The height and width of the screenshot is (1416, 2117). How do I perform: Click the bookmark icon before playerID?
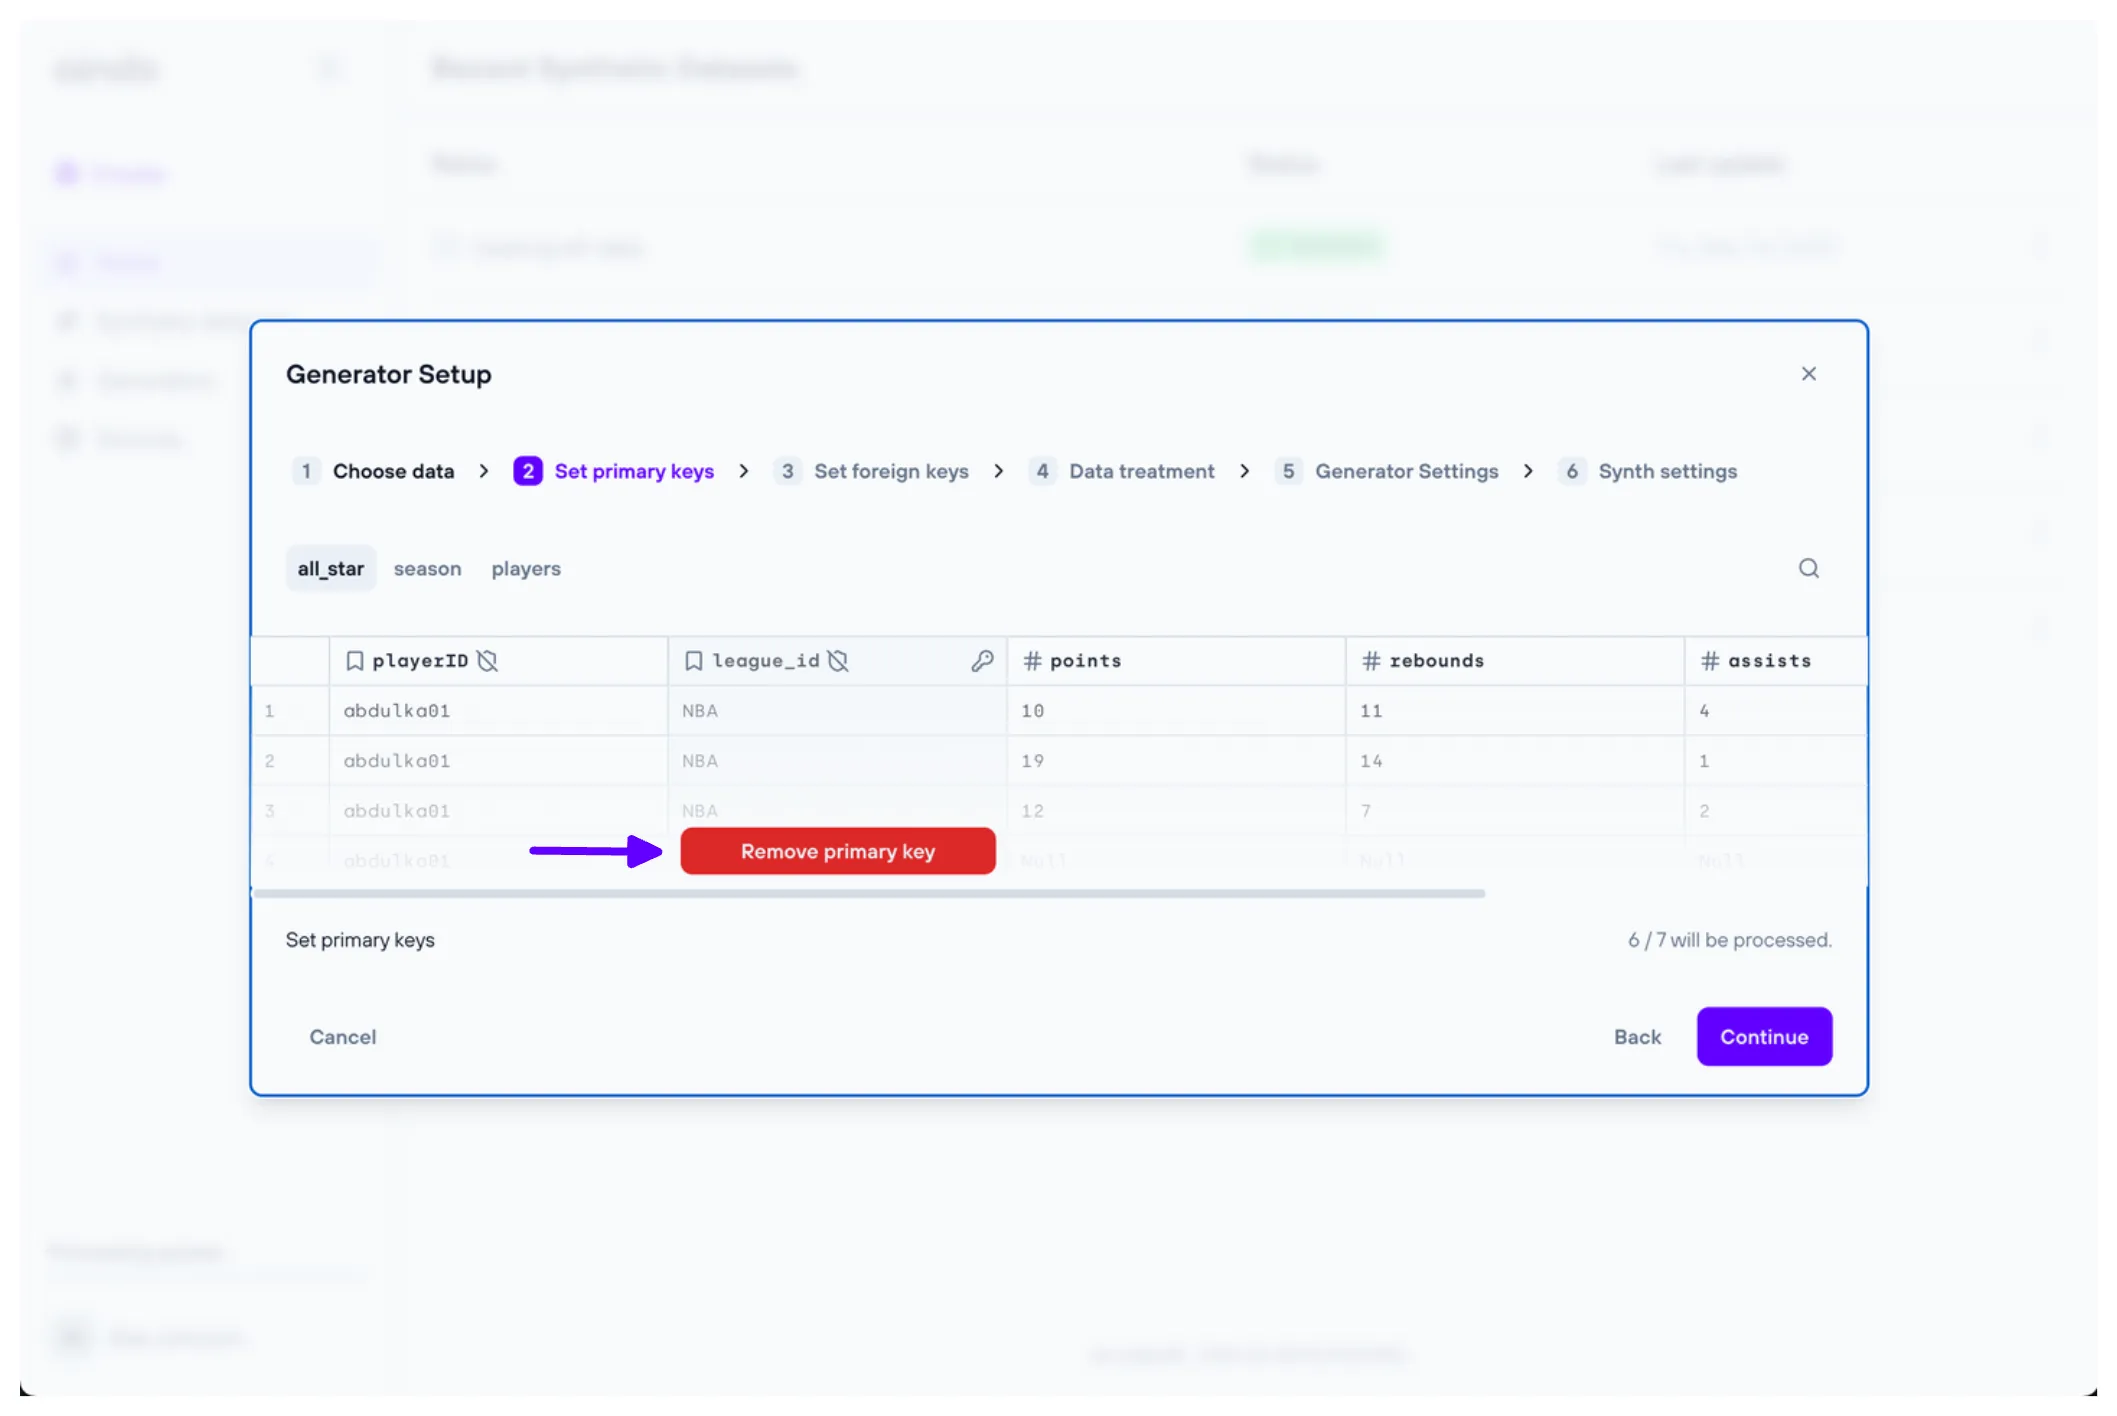coord(354,661)
